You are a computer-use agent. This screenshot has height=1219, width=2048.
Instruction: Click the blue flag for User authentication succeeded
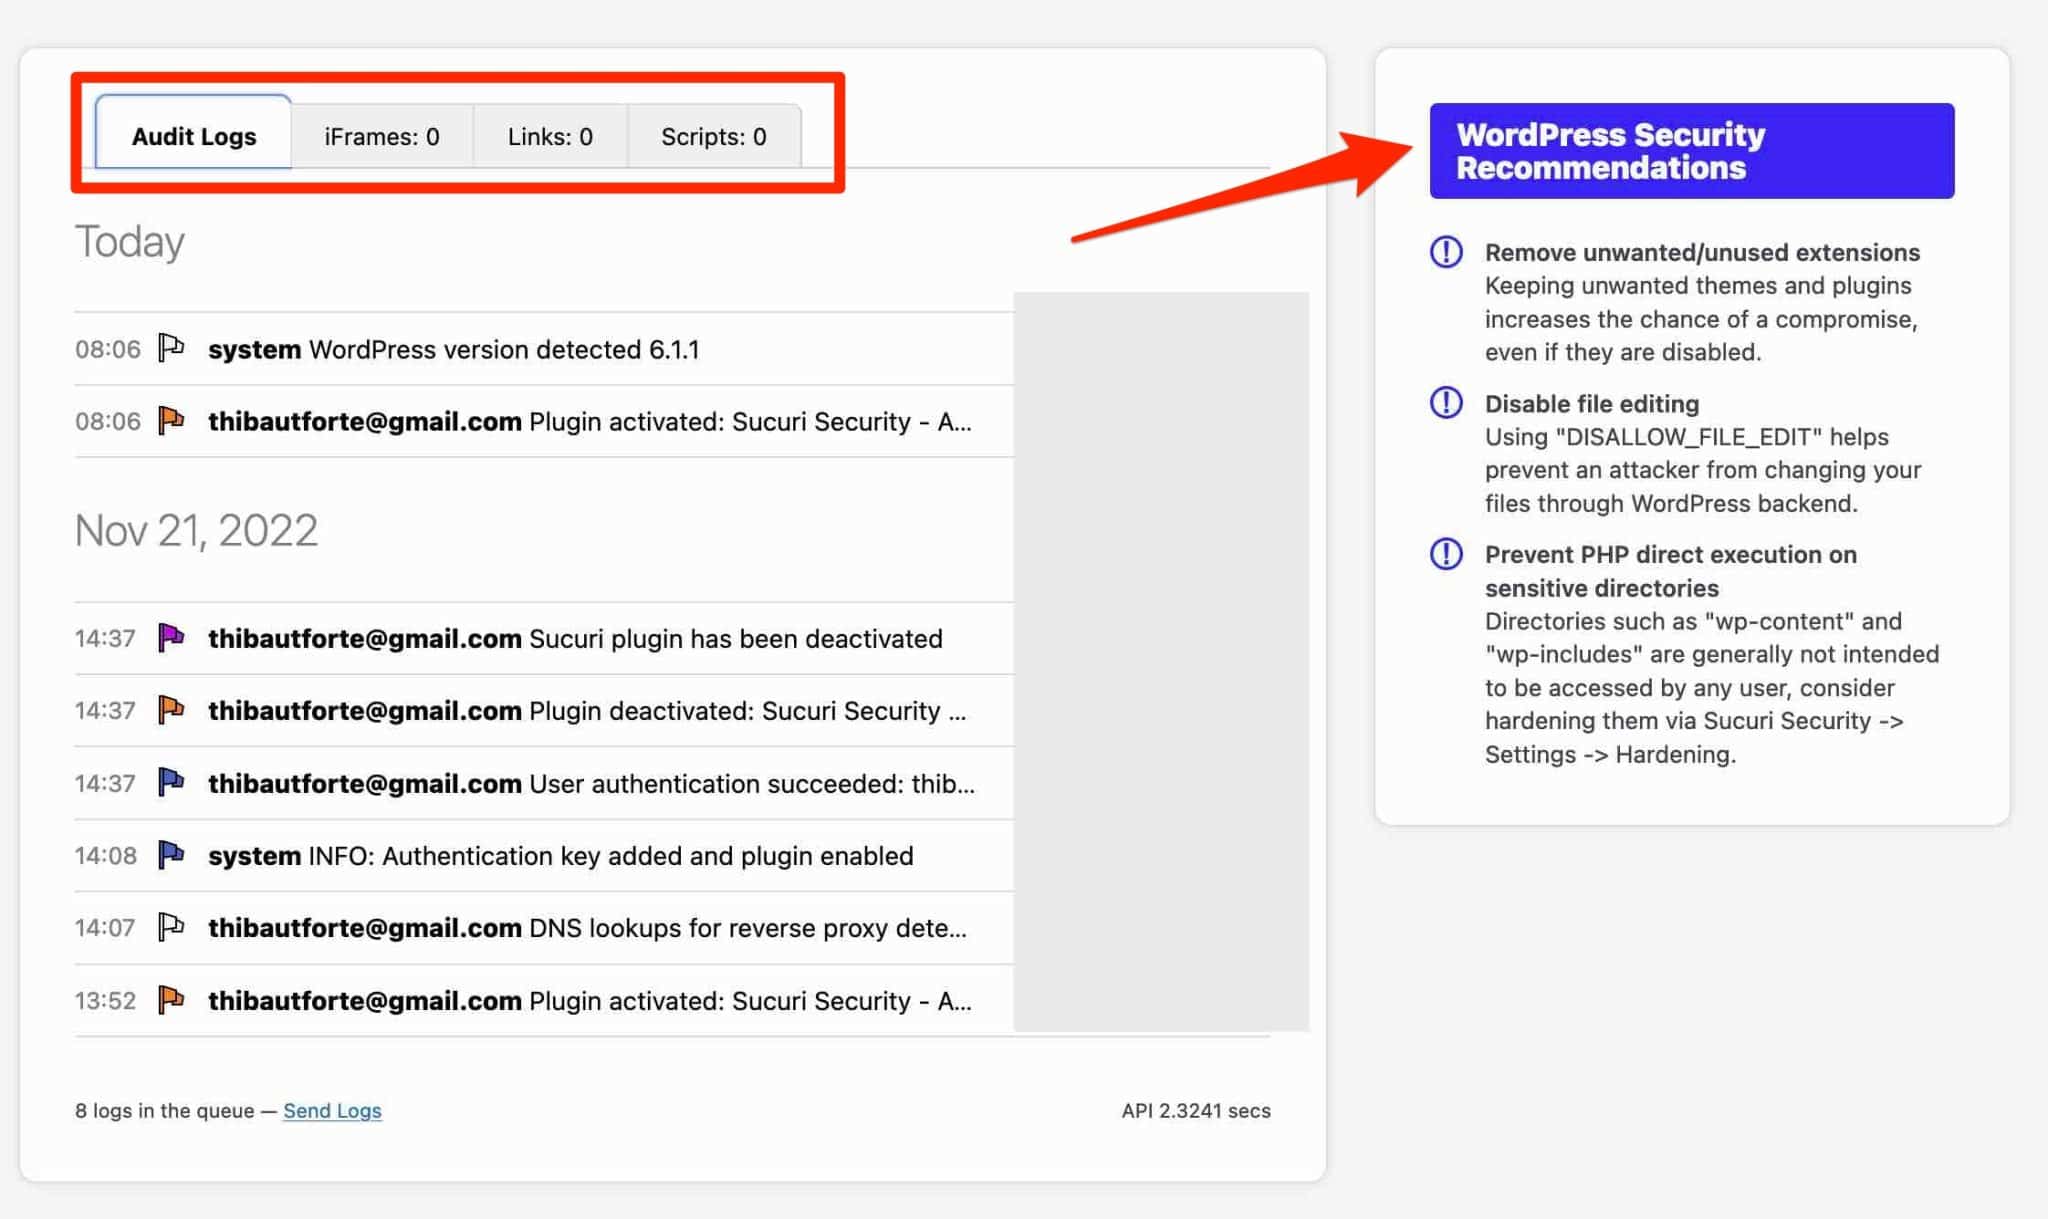point(171,782)
